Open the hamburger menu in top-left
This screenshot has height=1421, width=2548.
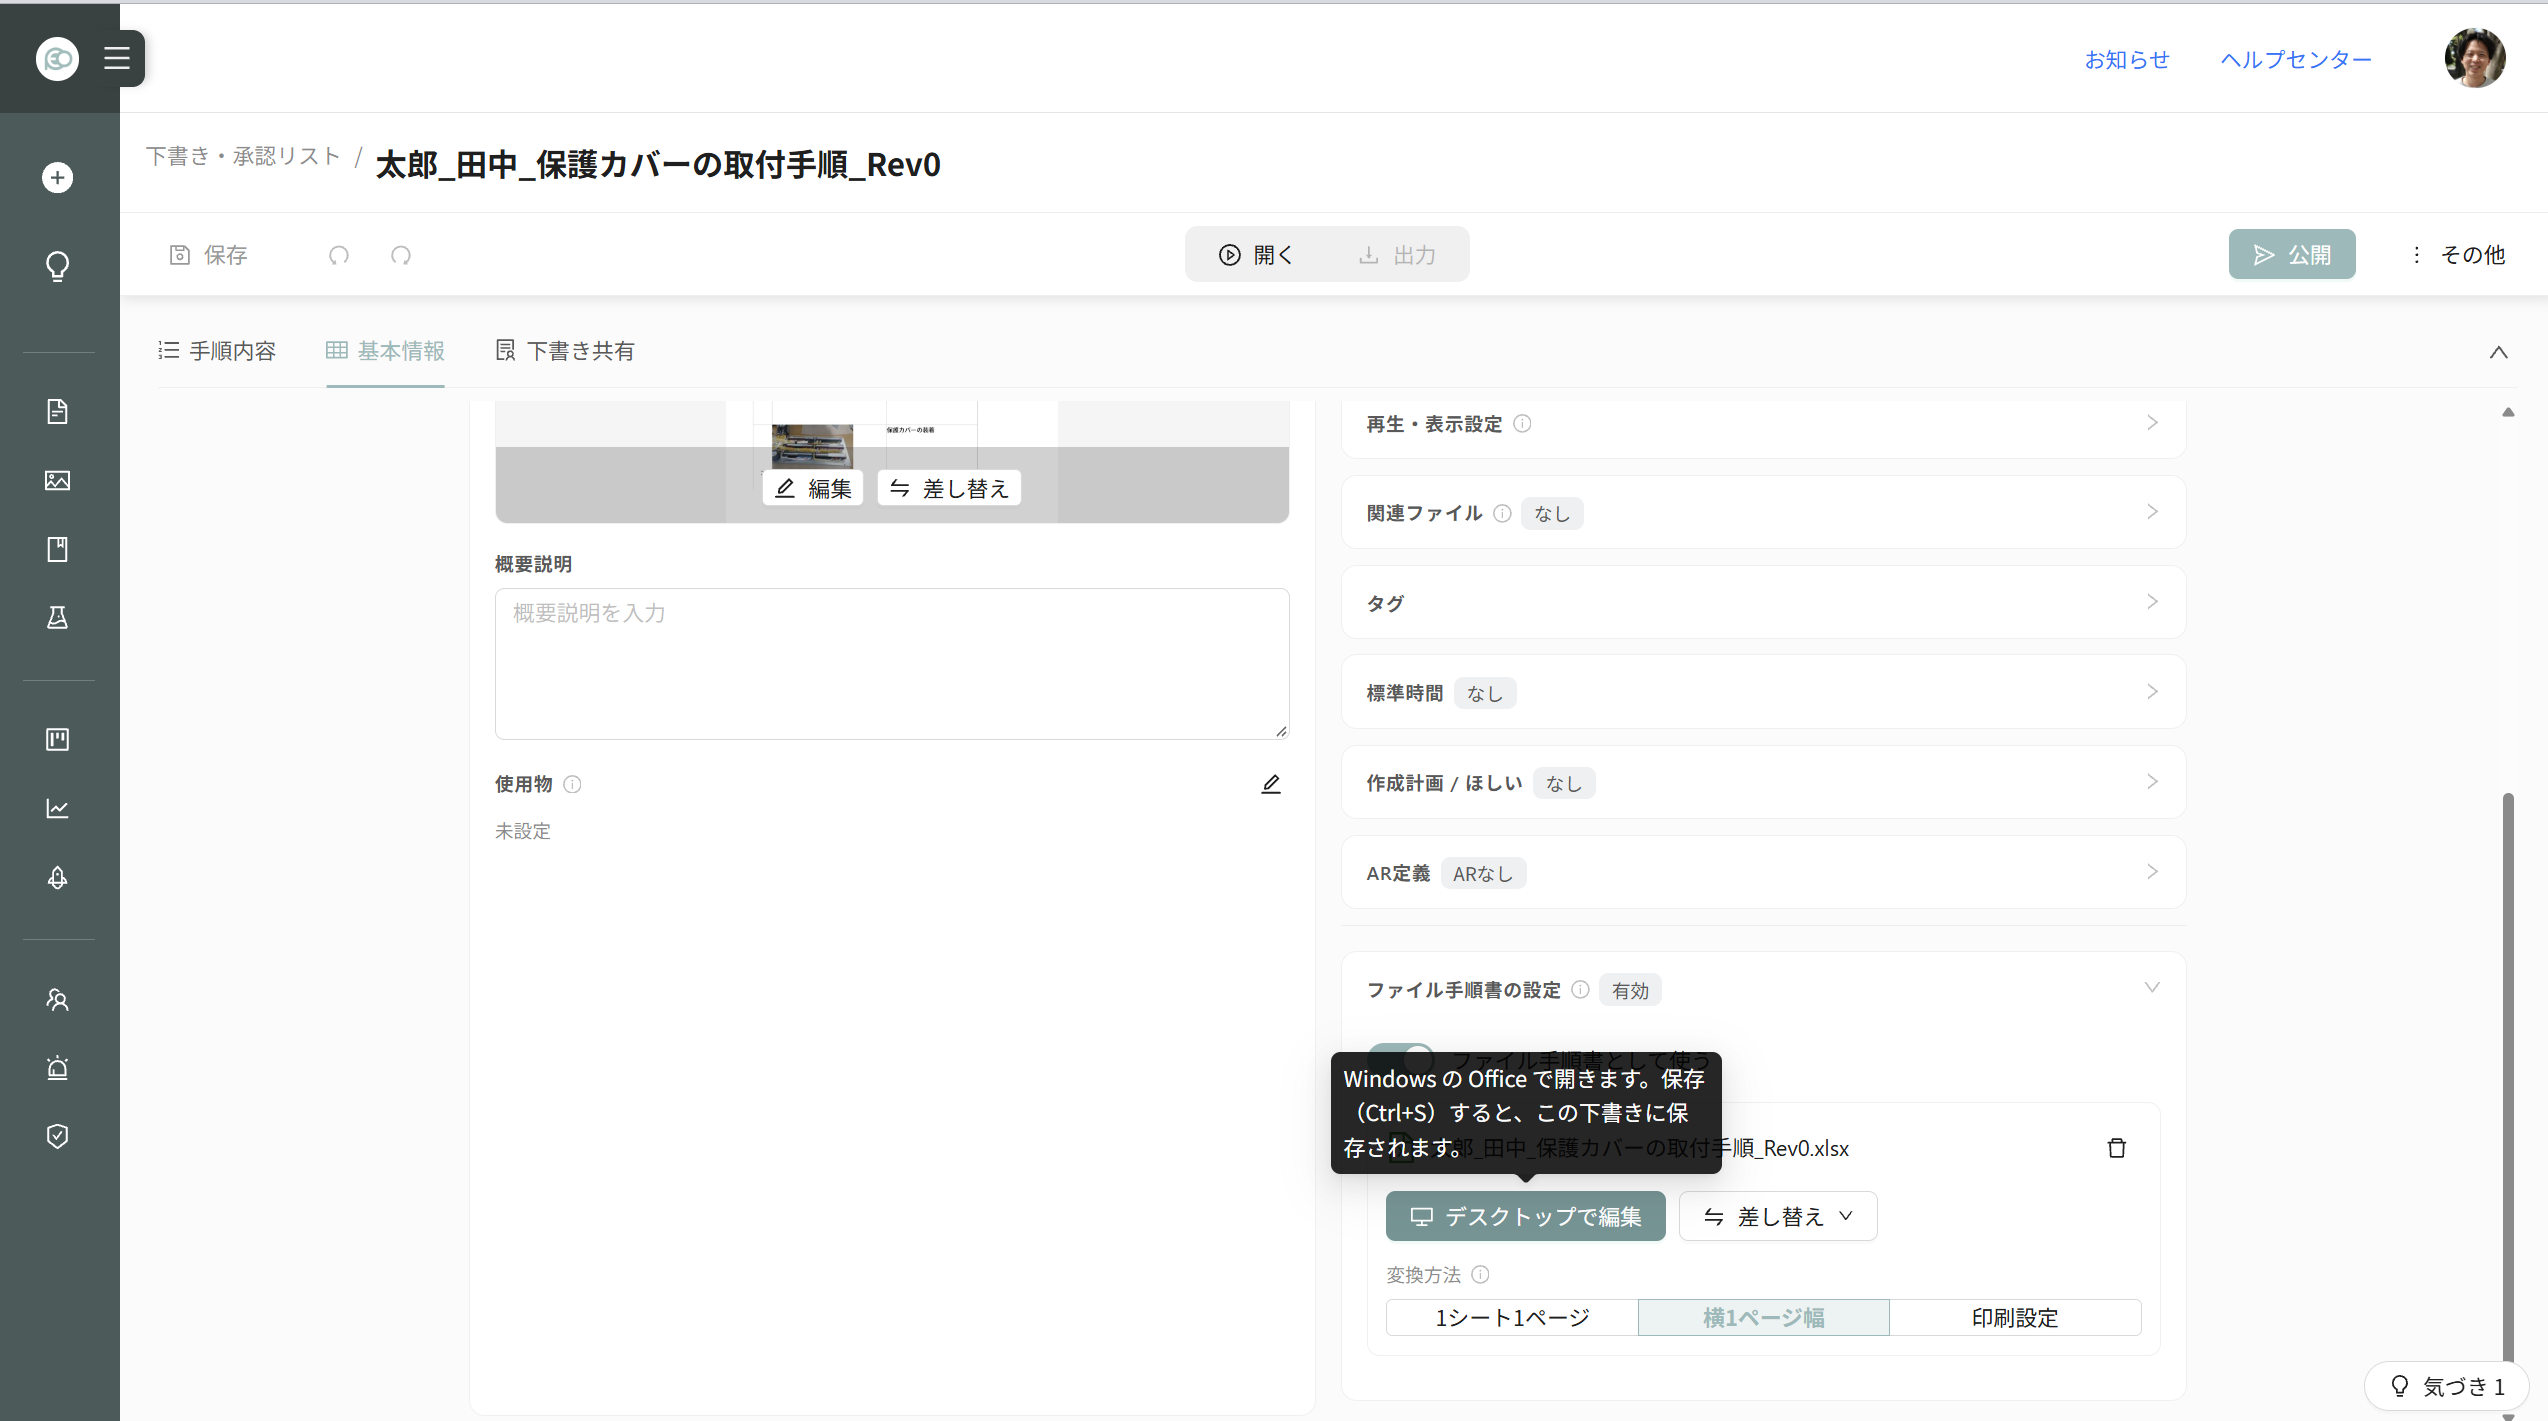pos(117,58)
